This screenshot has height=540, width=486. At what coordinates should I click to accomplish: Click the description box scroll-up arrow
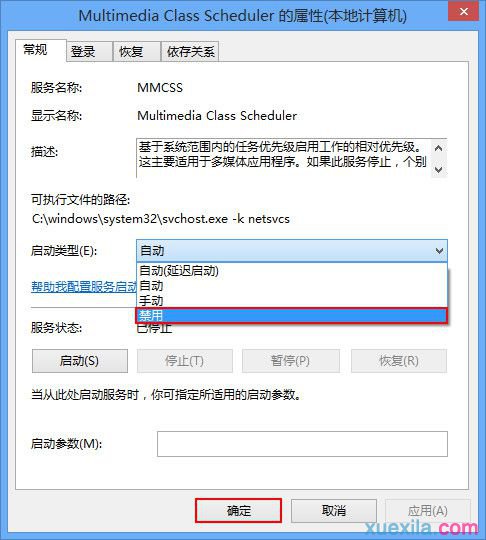point(438,148)
